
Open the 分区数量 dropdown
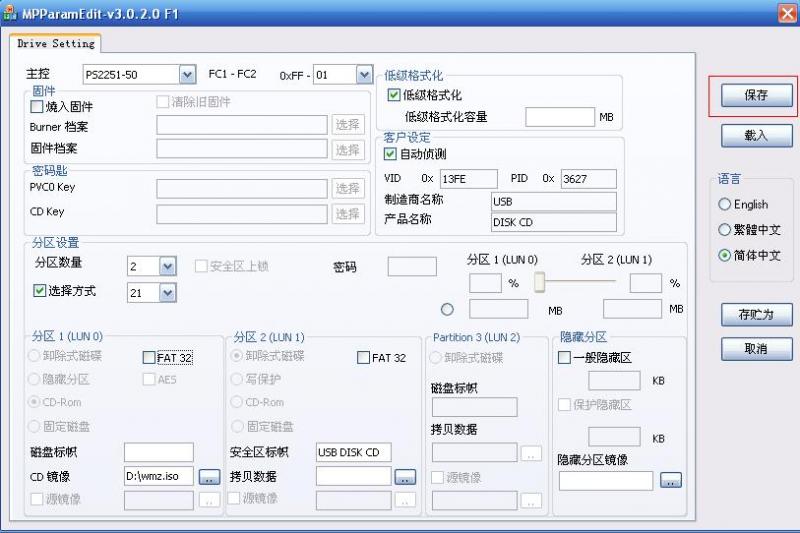(x=167, y=266)
